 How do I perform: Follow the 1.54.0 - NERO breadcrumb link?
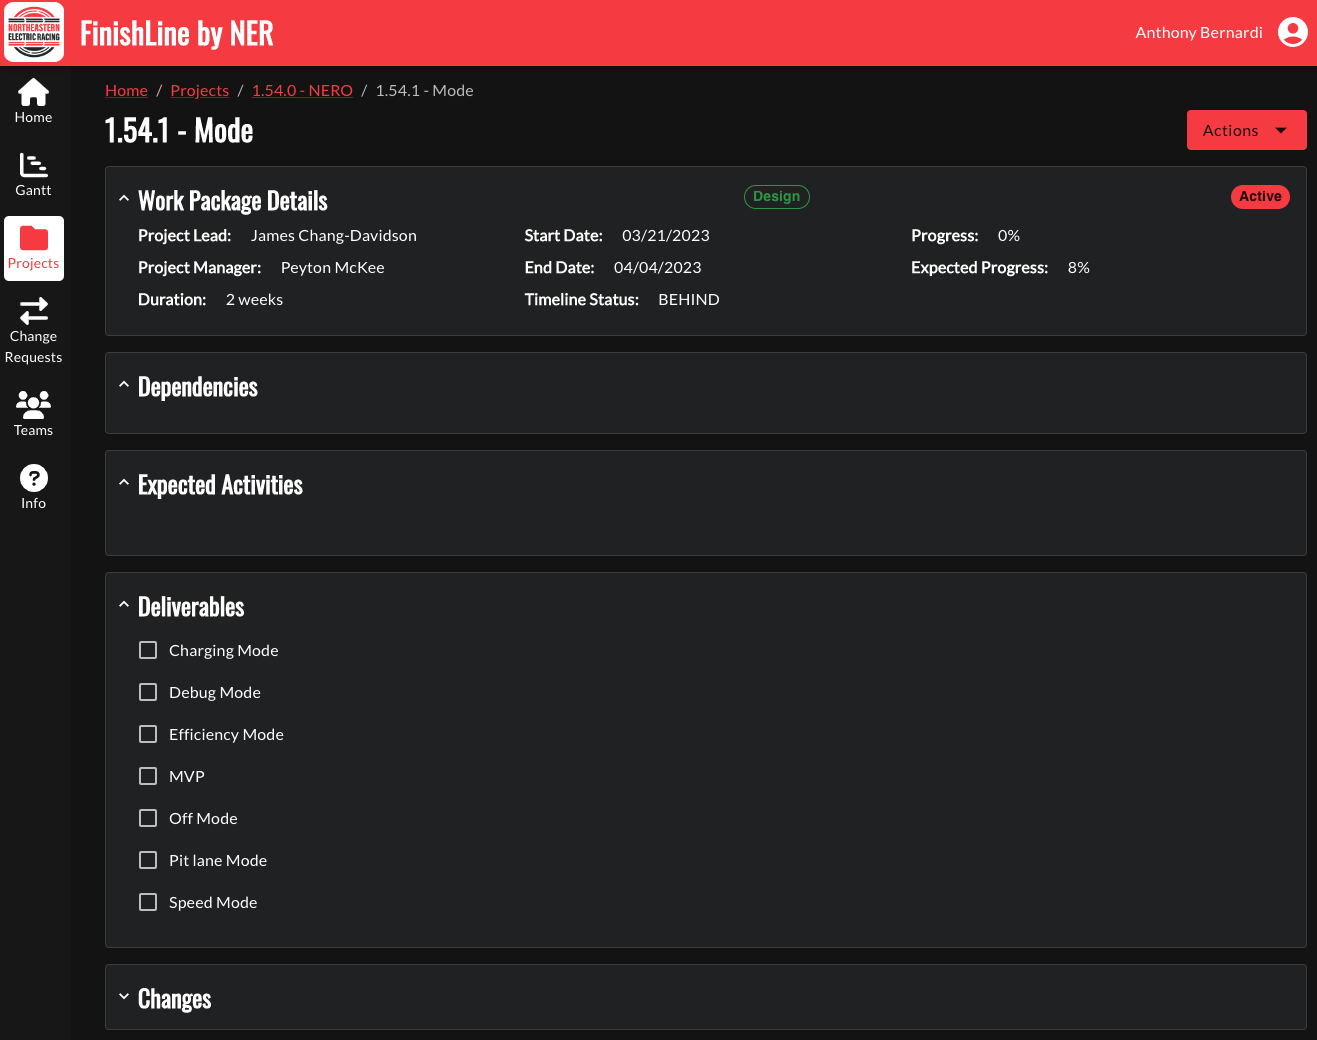click(302, 89)
